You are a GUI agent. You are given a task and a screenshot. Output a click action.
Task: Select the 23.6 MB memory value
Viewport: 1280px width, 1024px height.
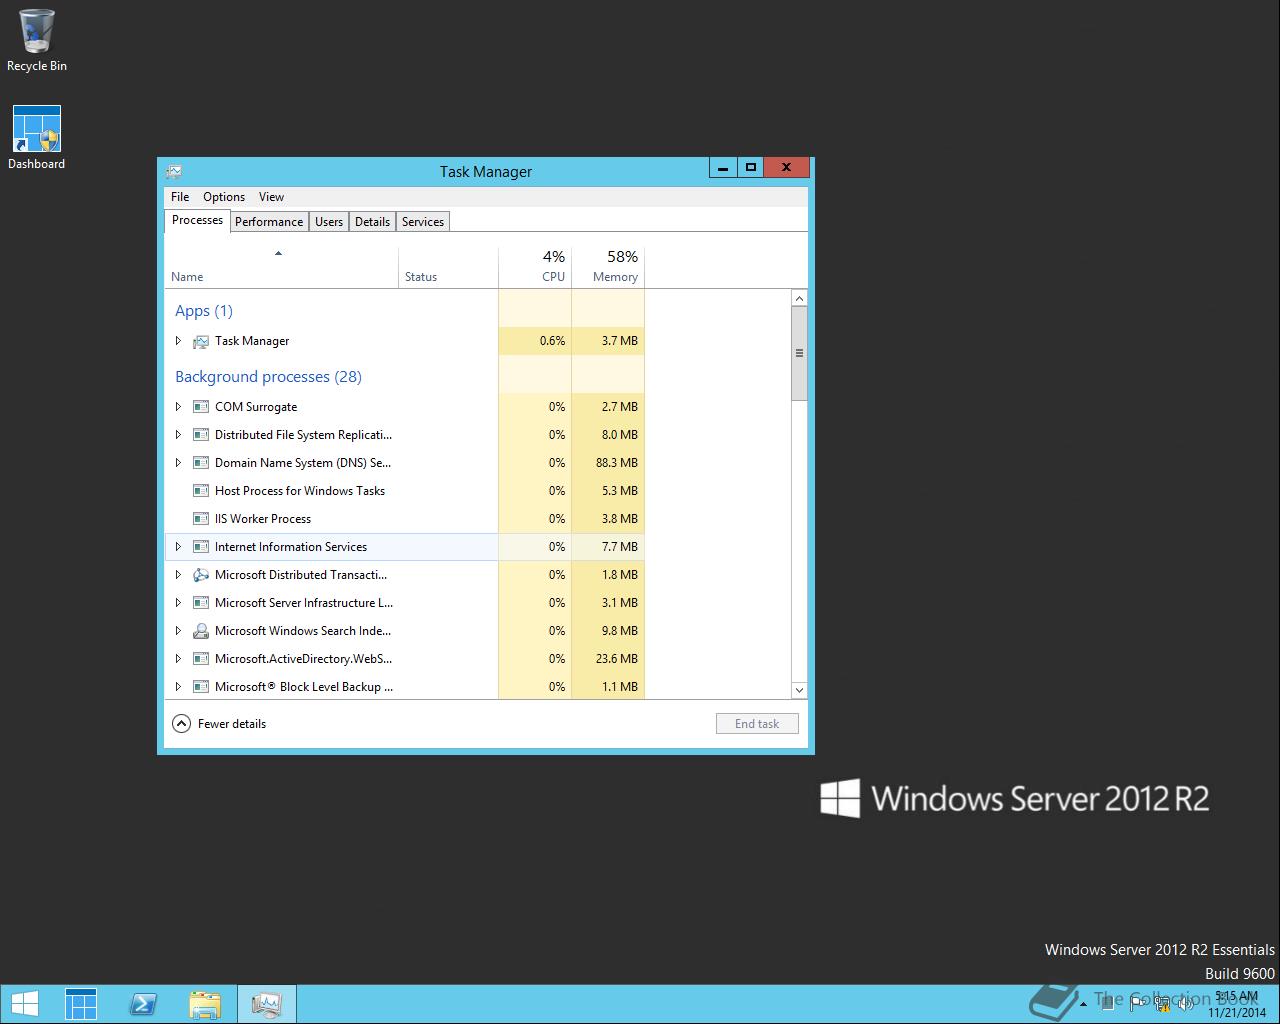[616, 659]
